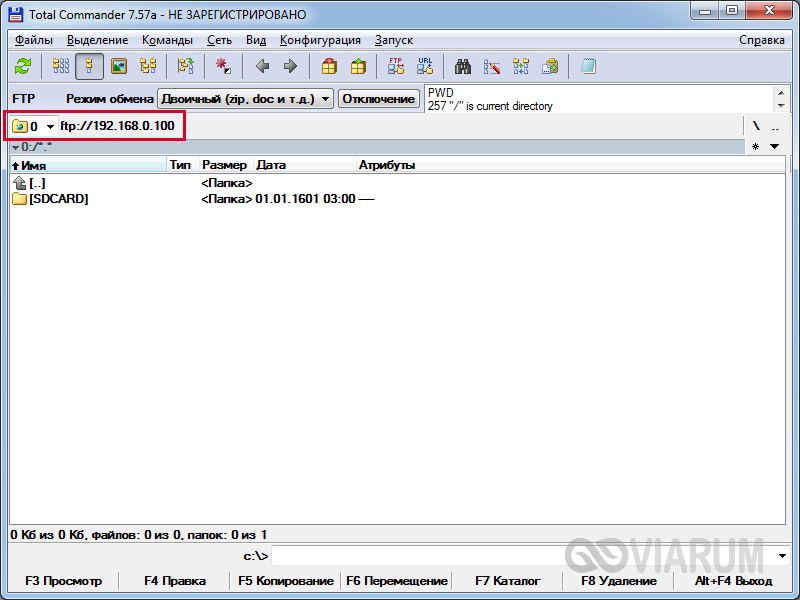Open file search with binoculars icon

[x=463, y=66]
